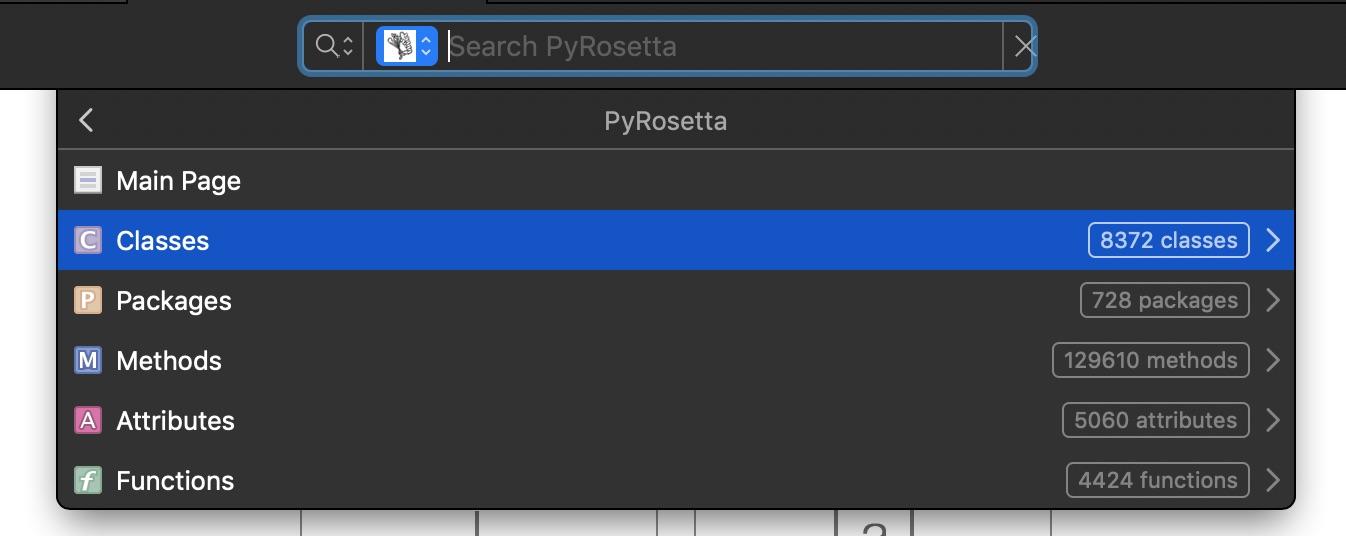Click the blue Methods M icon
The height and width of the screenshot is (536, 1346).
(x=88, y=361)
